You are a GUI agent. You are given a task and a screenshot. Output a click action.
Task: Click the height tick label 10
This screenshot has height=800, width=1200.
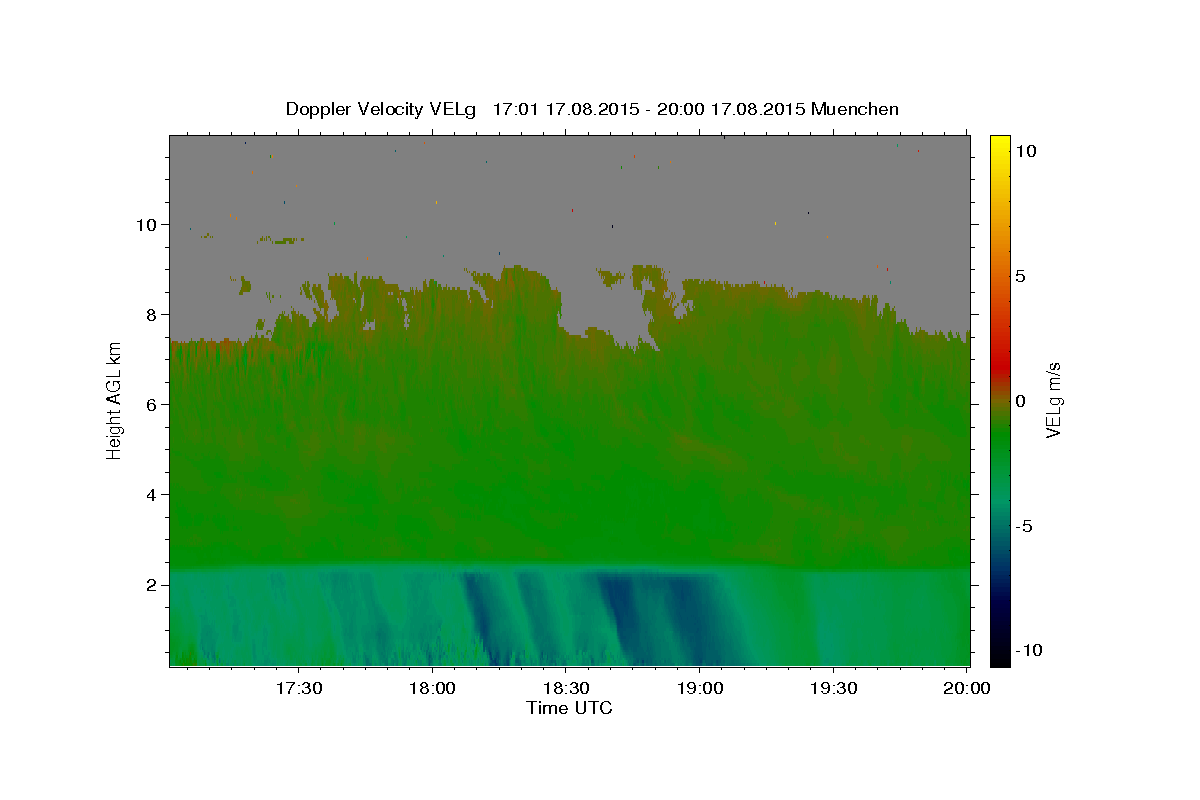[x=145, y=225]
